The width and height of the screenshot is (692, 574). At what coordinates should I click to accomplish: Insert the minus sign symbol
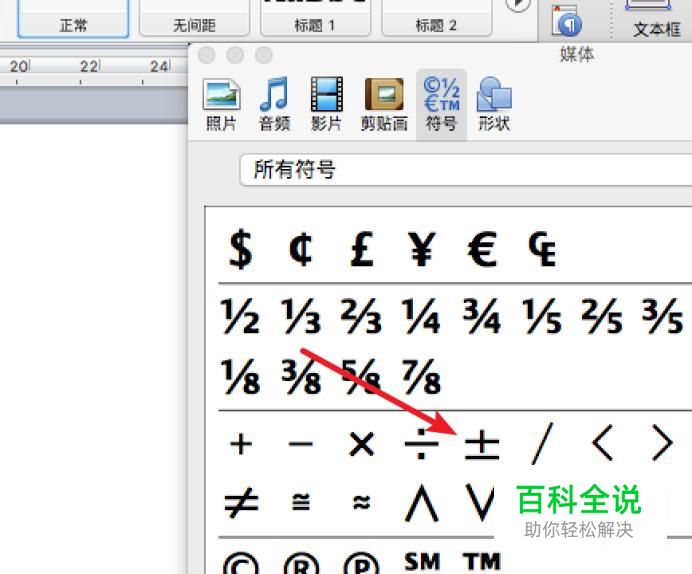[301, 444]
